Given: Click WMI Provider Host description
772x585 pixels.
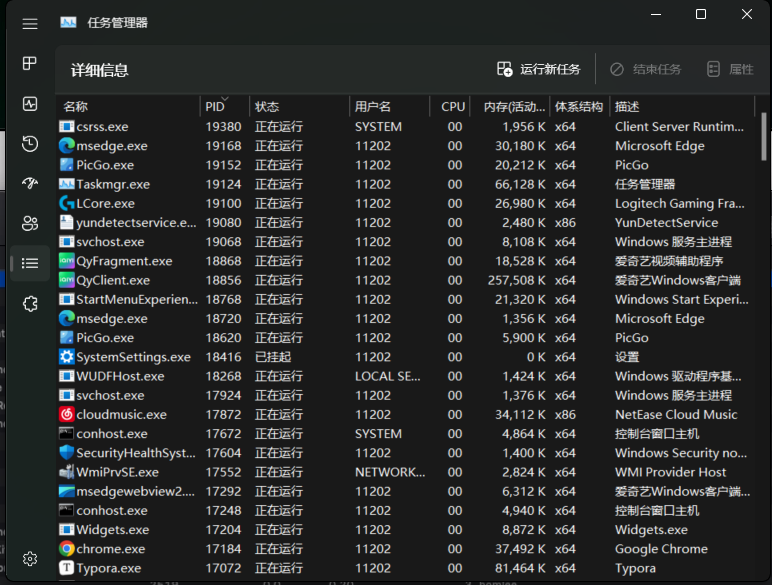Looking at the screenshot, I should (x=670, y=472).
